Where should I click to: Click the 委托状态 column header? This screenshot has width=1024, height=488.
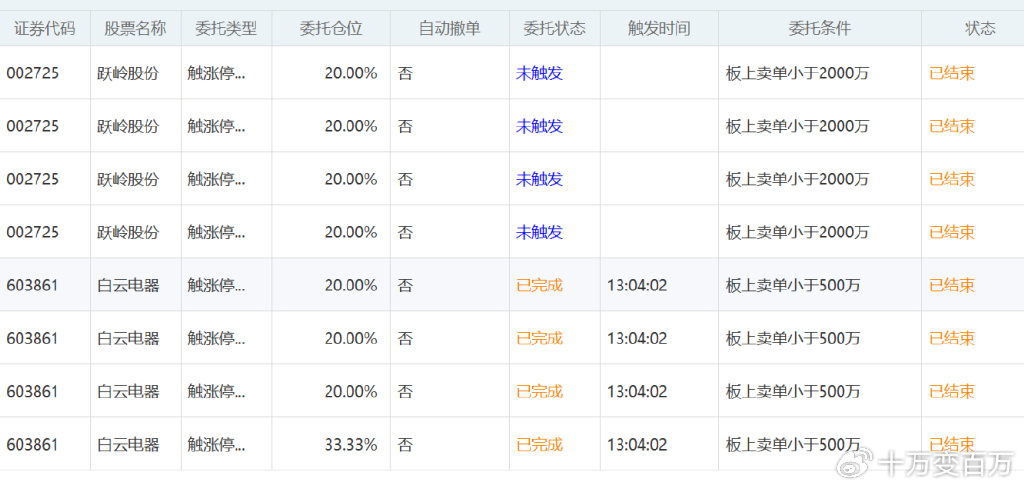tap(554, 28)
